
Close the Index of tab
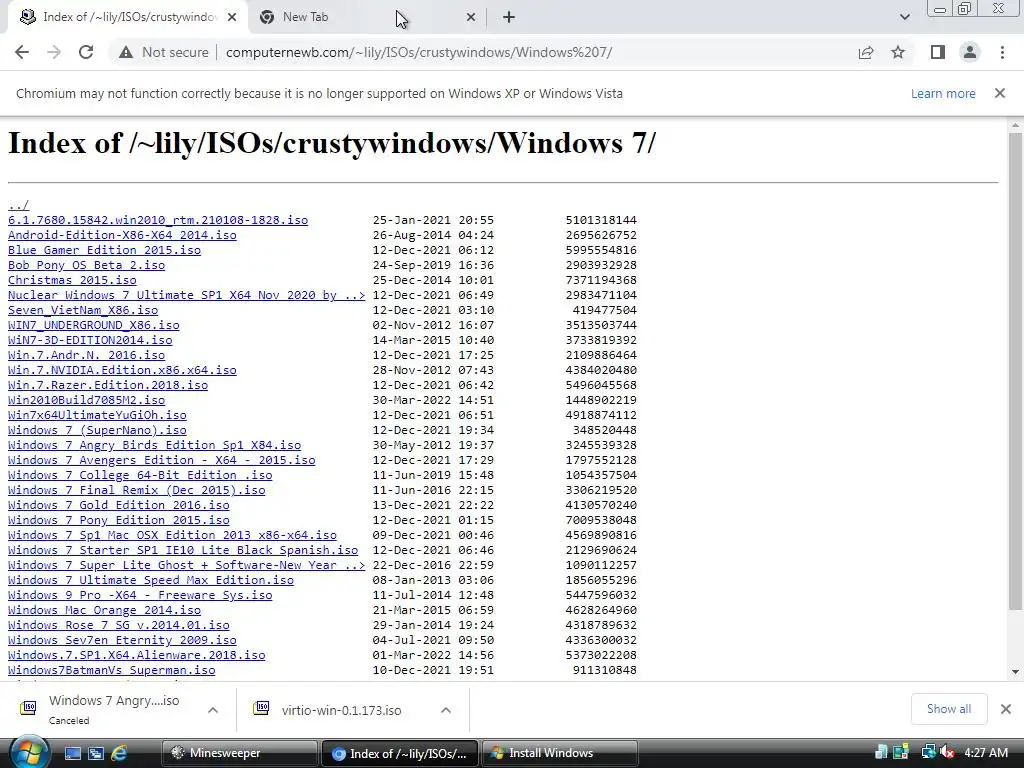coord(232,18)
